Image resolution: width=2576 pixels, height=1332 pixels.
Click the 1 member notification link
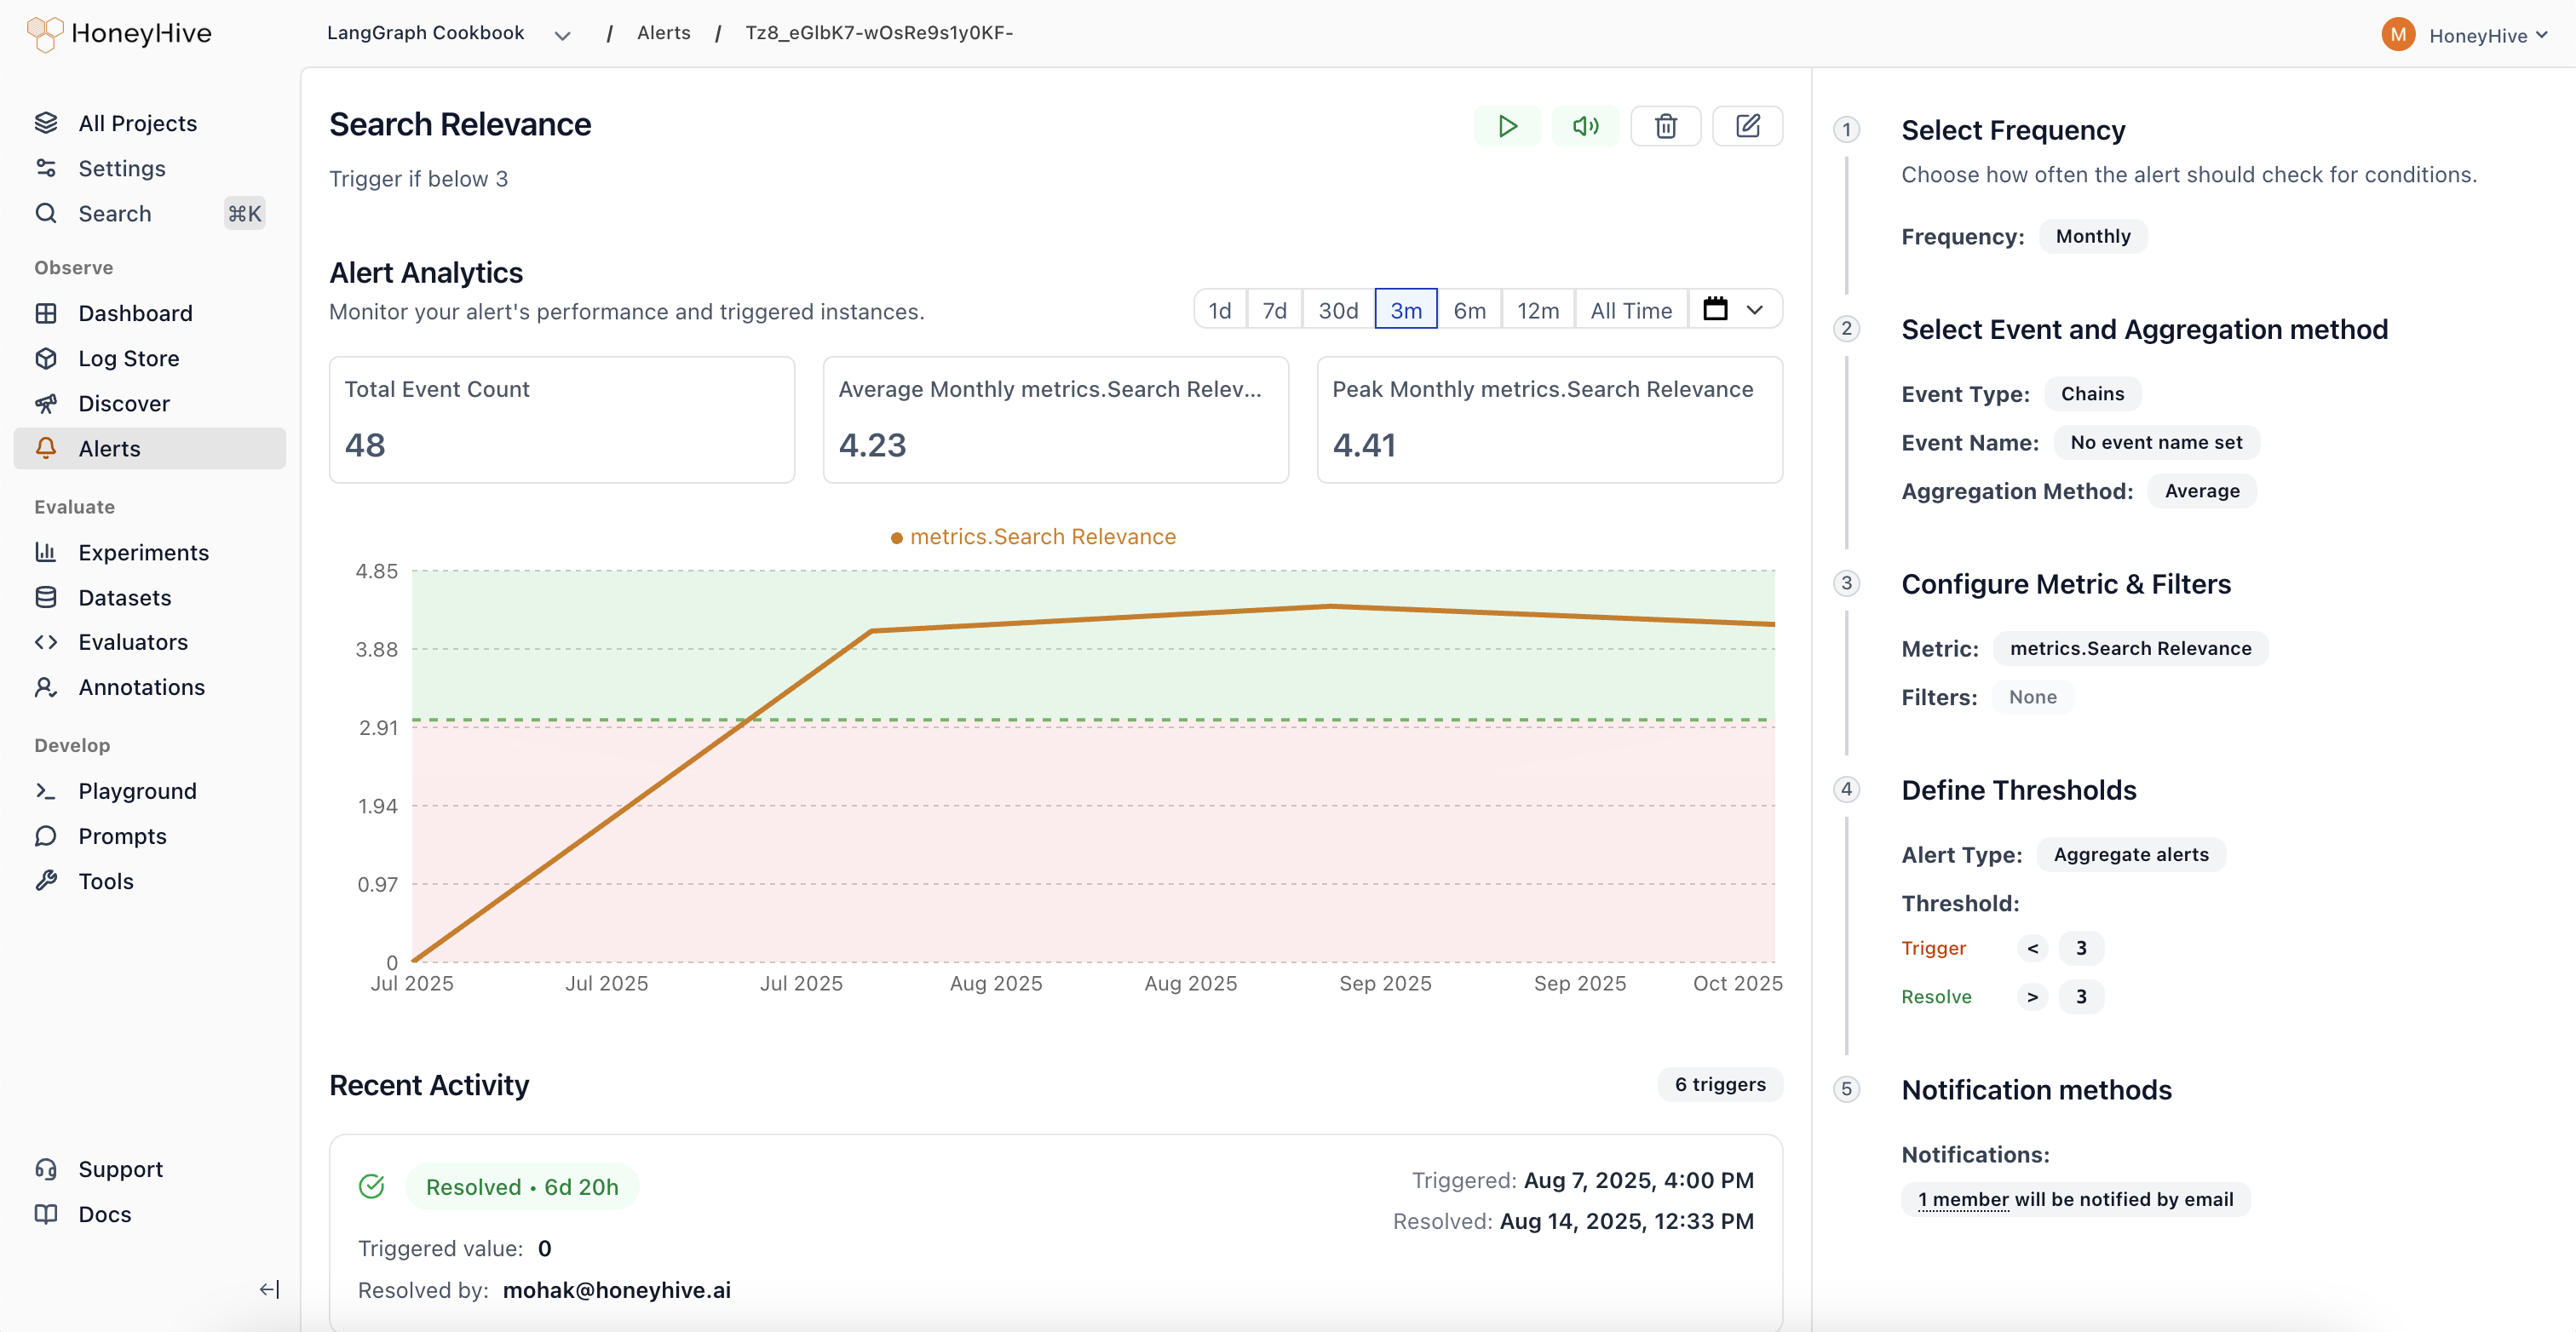pyautogui.click(x=1963, y=1199)
